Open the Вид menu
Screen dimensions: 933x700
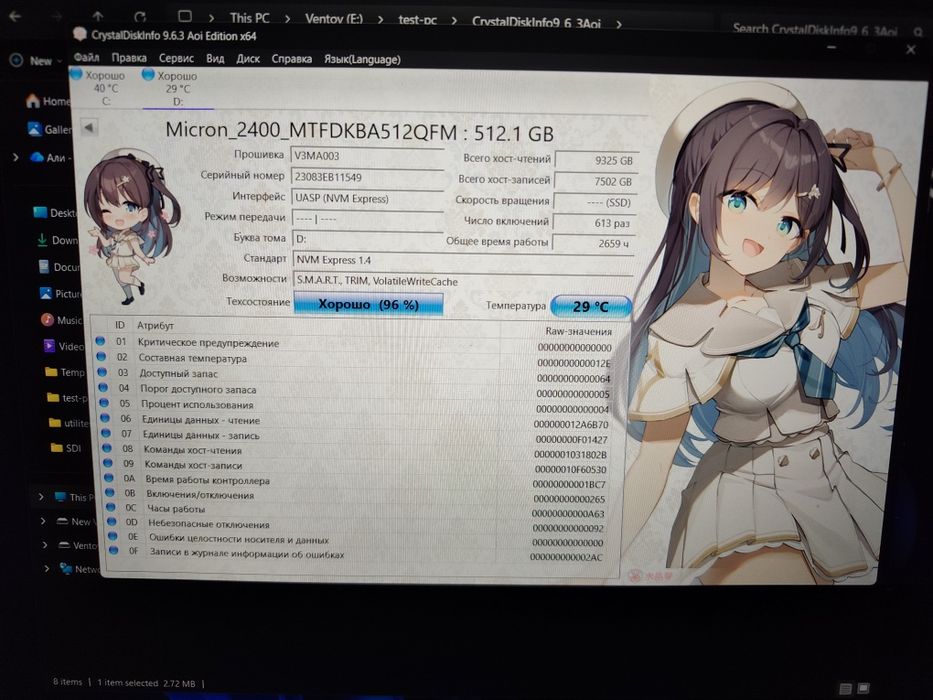click(215, 58)
